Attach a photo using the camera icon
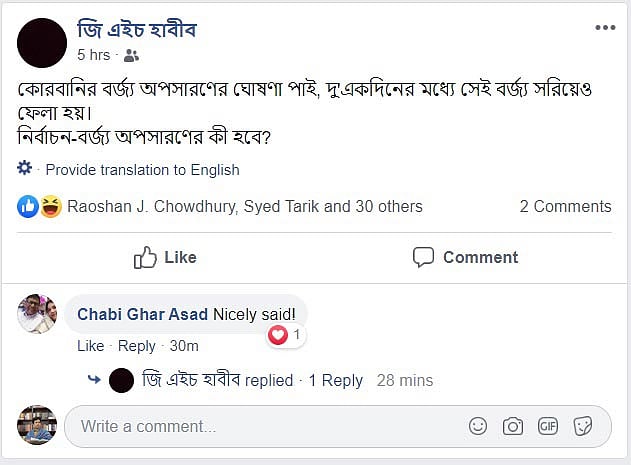 (x=513, y=427)
